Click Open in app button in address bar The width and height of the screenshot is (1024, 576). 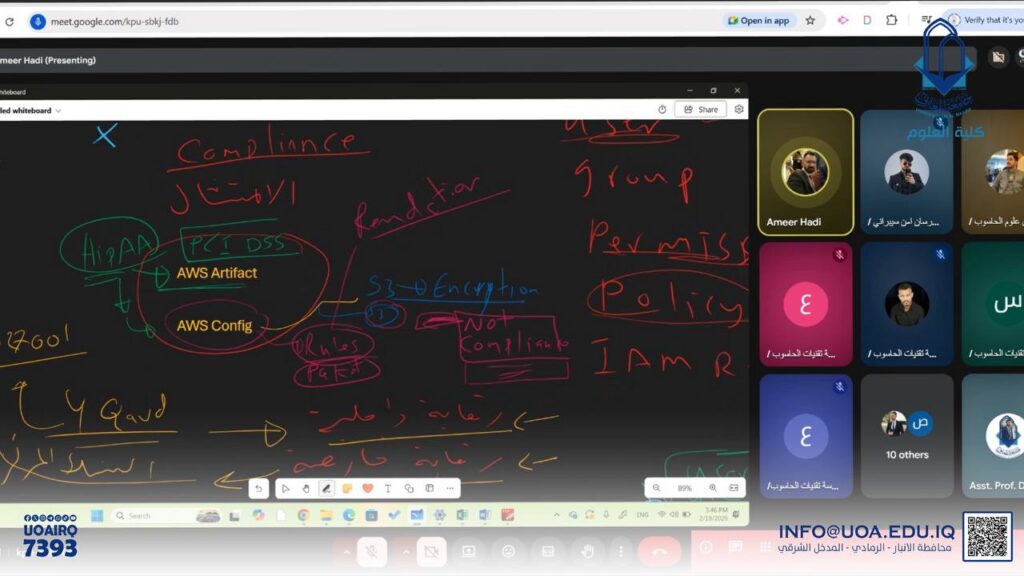coord(758,20)
